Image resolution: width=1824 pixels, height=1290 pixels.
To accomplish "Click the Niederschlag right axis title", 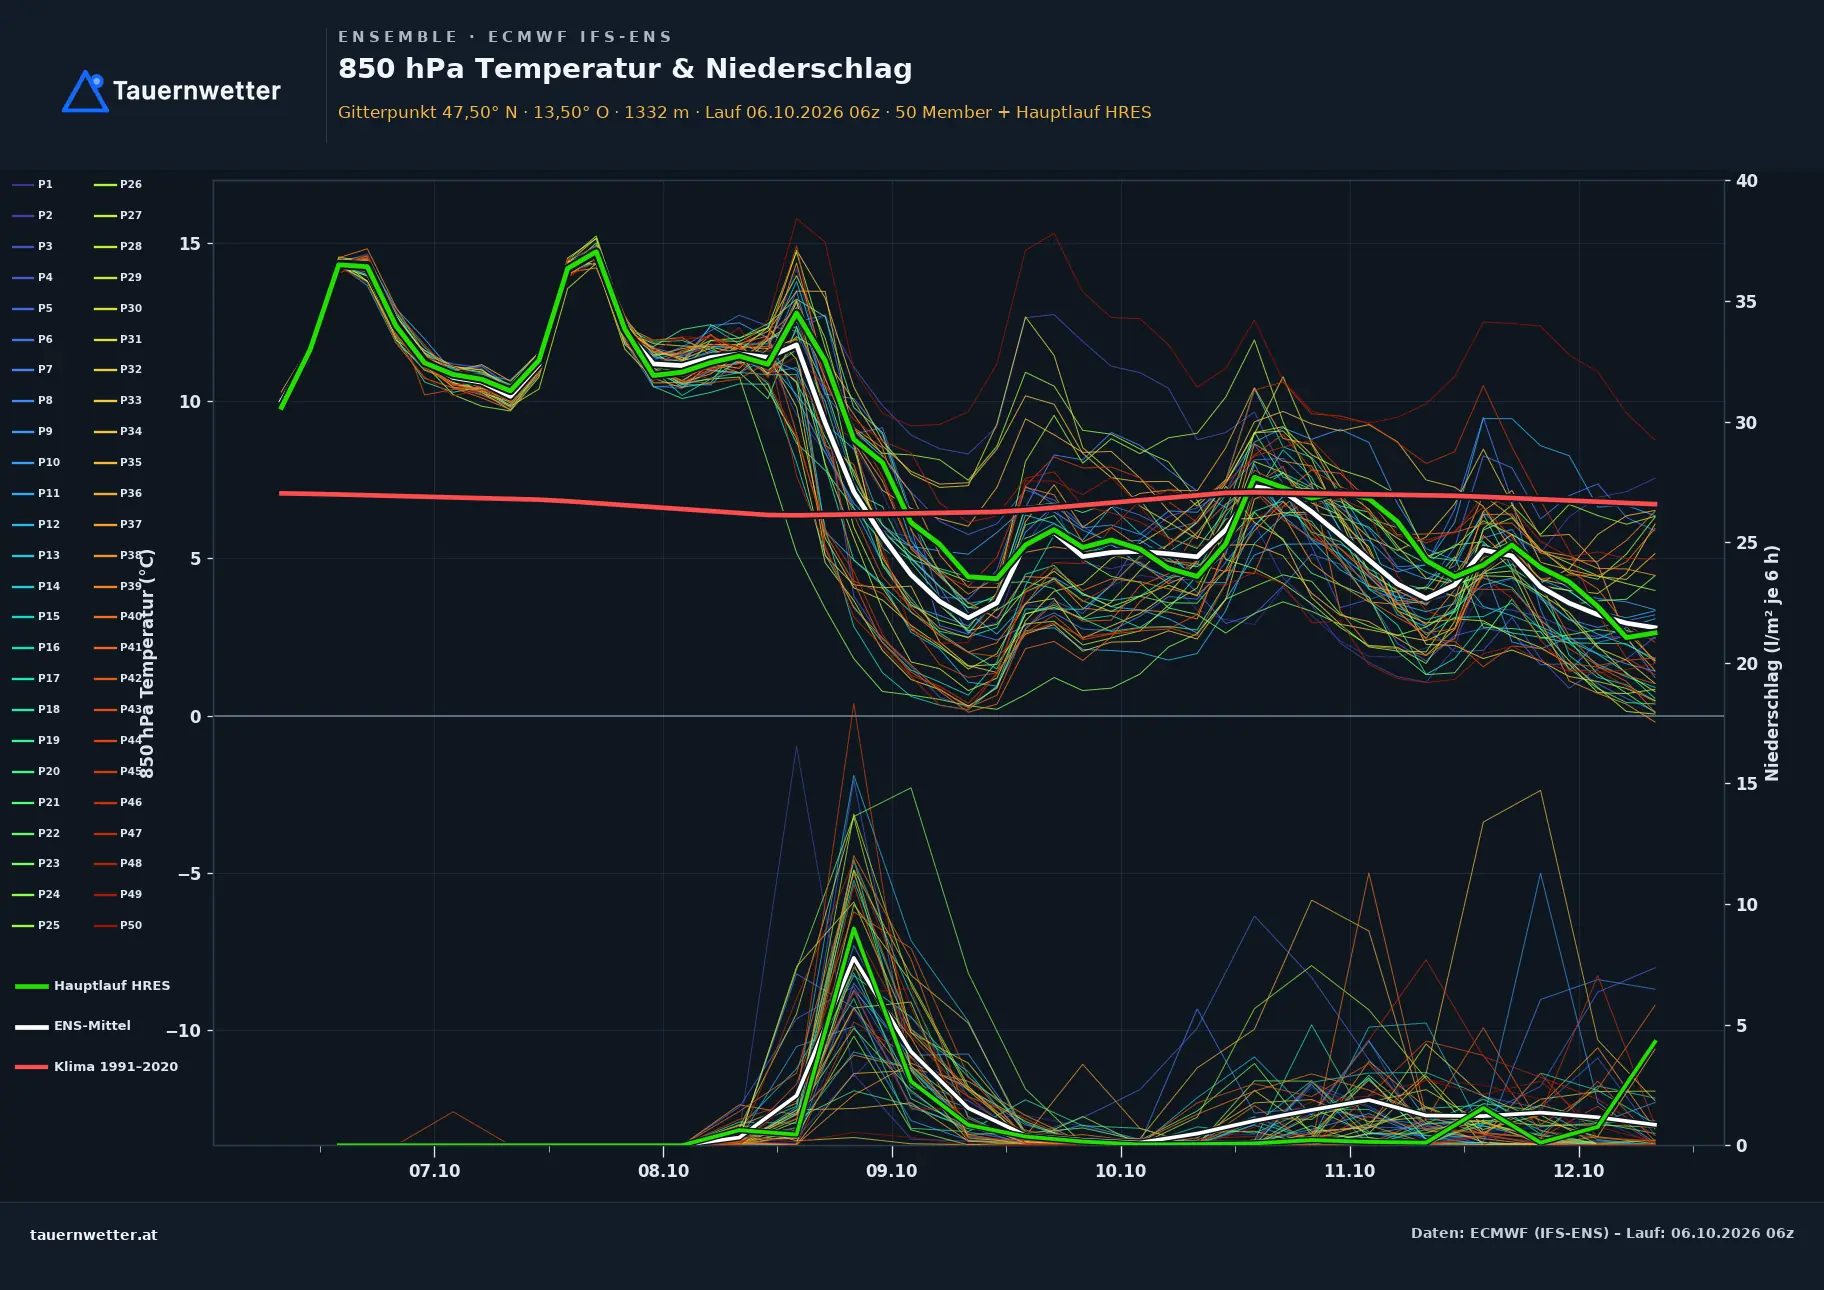I will tap(1772, 663).
